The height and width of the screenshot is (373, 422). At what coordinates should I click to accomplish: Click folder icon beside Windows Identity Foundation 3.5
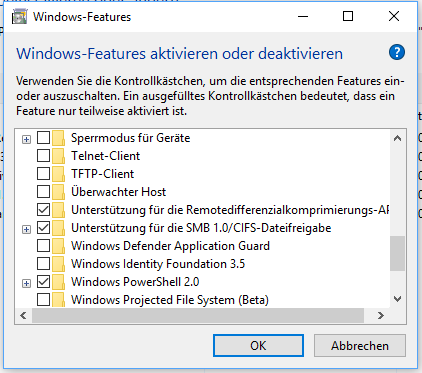pos(58,264)
